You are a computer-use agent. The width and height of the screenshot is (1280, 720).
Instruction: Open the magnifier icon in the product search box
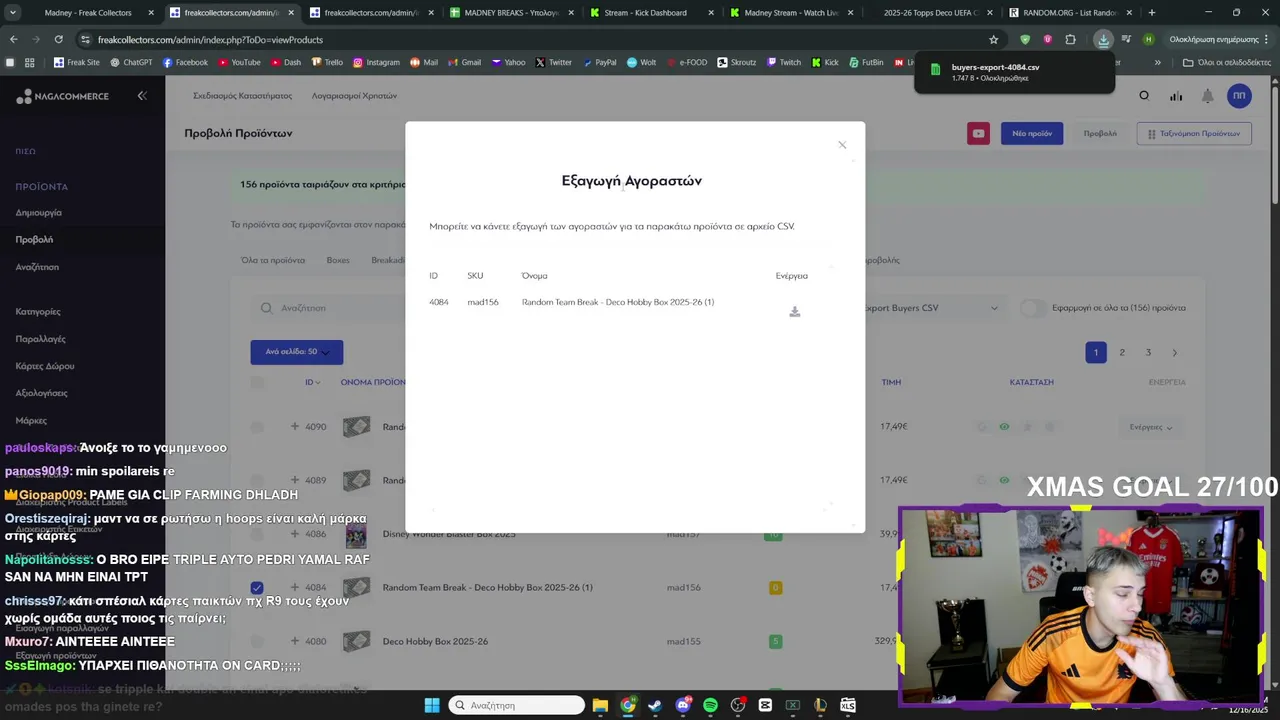coord(266,308)
